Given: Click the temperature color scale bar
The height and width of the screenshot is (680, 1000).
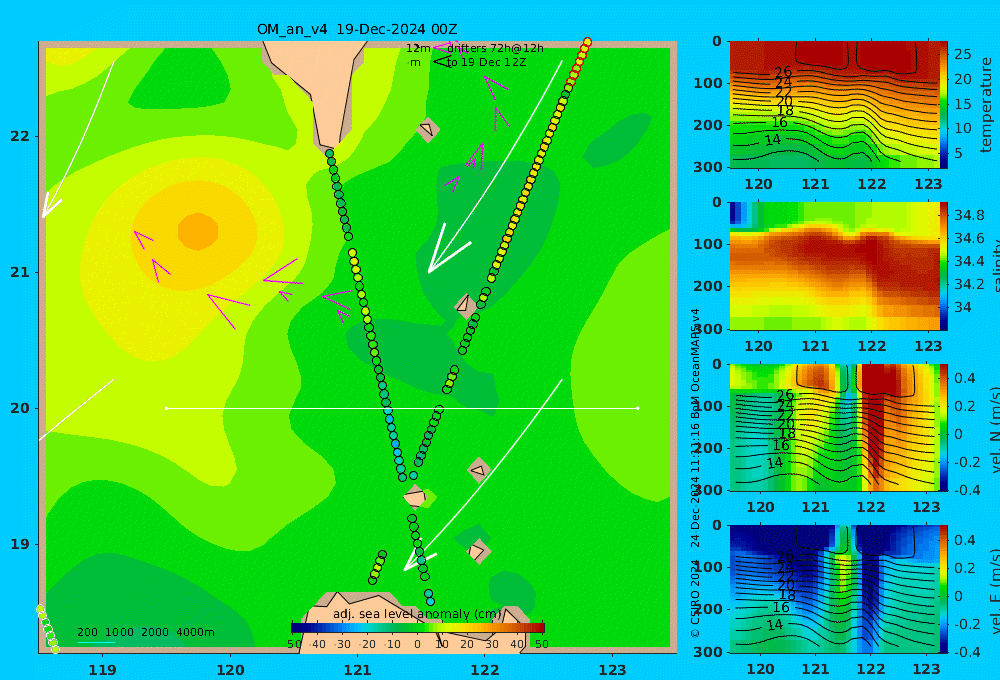Looking at the screenshot, I should pos(944,105).
